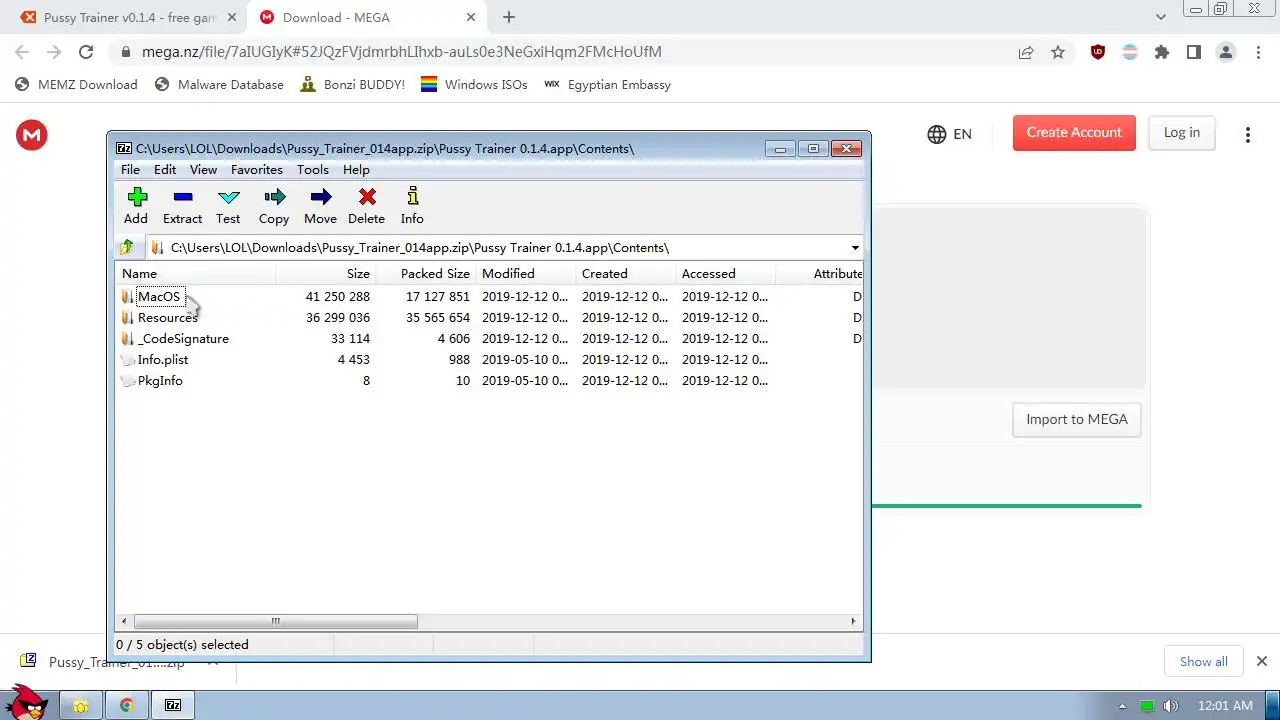Click the horizontal scrollbar thumb in 7-Zip
This screenshot has width=1280, height=720.
[275, 621]
